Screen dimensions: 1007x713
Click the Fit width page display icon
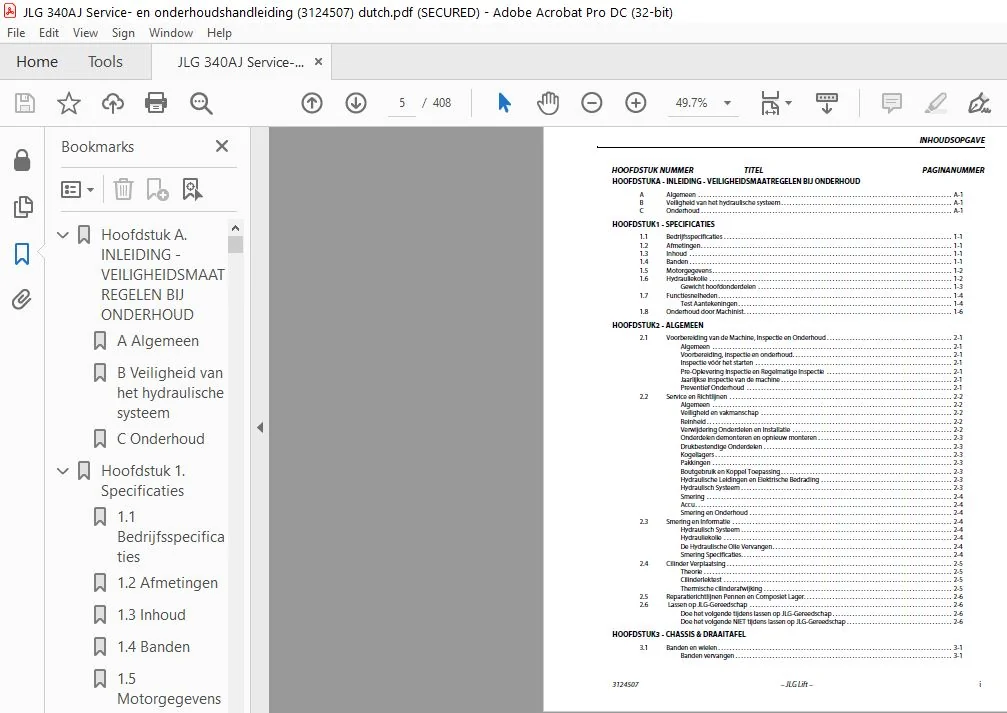770,103
